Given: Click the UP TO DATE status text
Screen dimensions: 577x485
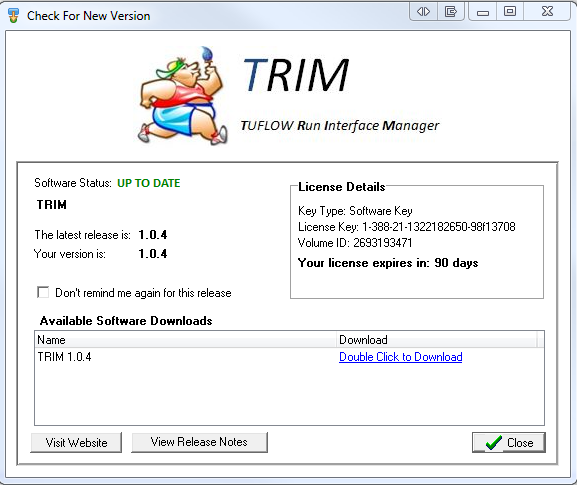Looking at the screenshot, I should tap(149, 183).
